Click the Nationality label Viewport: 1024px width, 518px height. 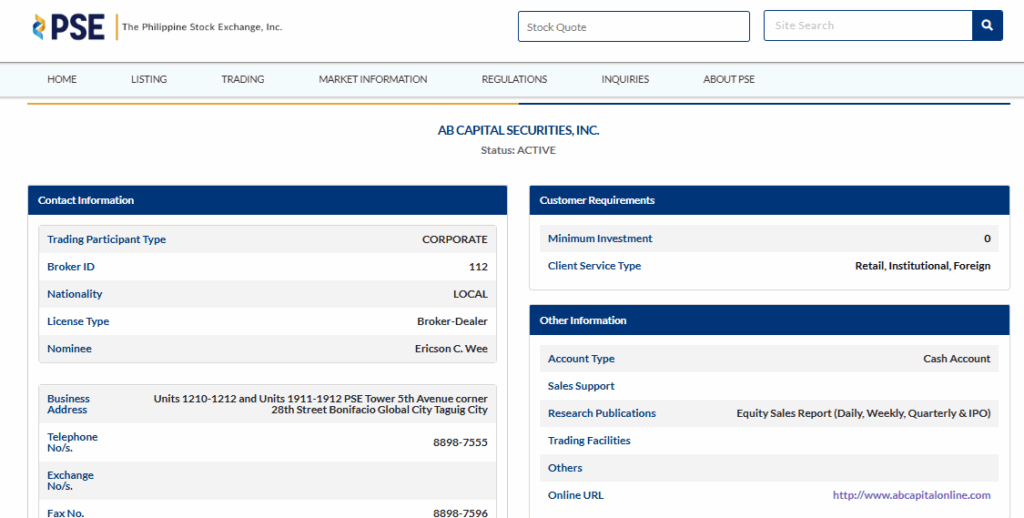tap(74, 294)
